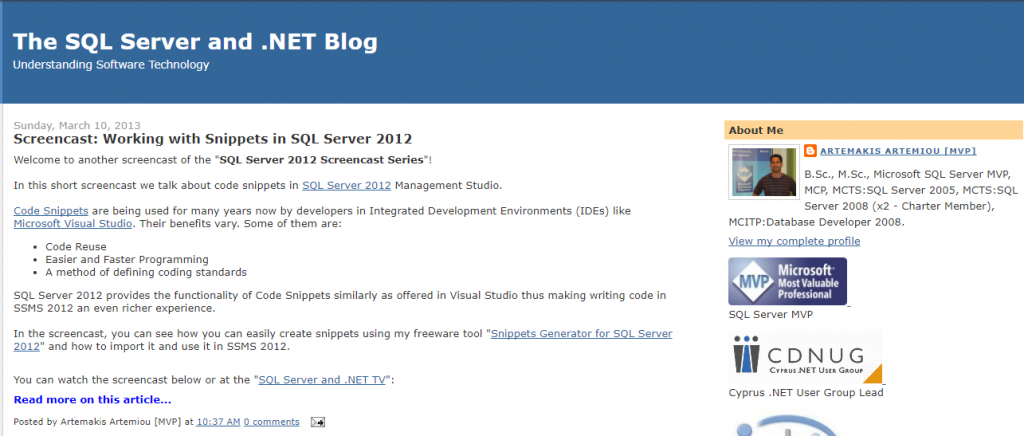Follow the SQL Server 2012 link

[346, 185]
